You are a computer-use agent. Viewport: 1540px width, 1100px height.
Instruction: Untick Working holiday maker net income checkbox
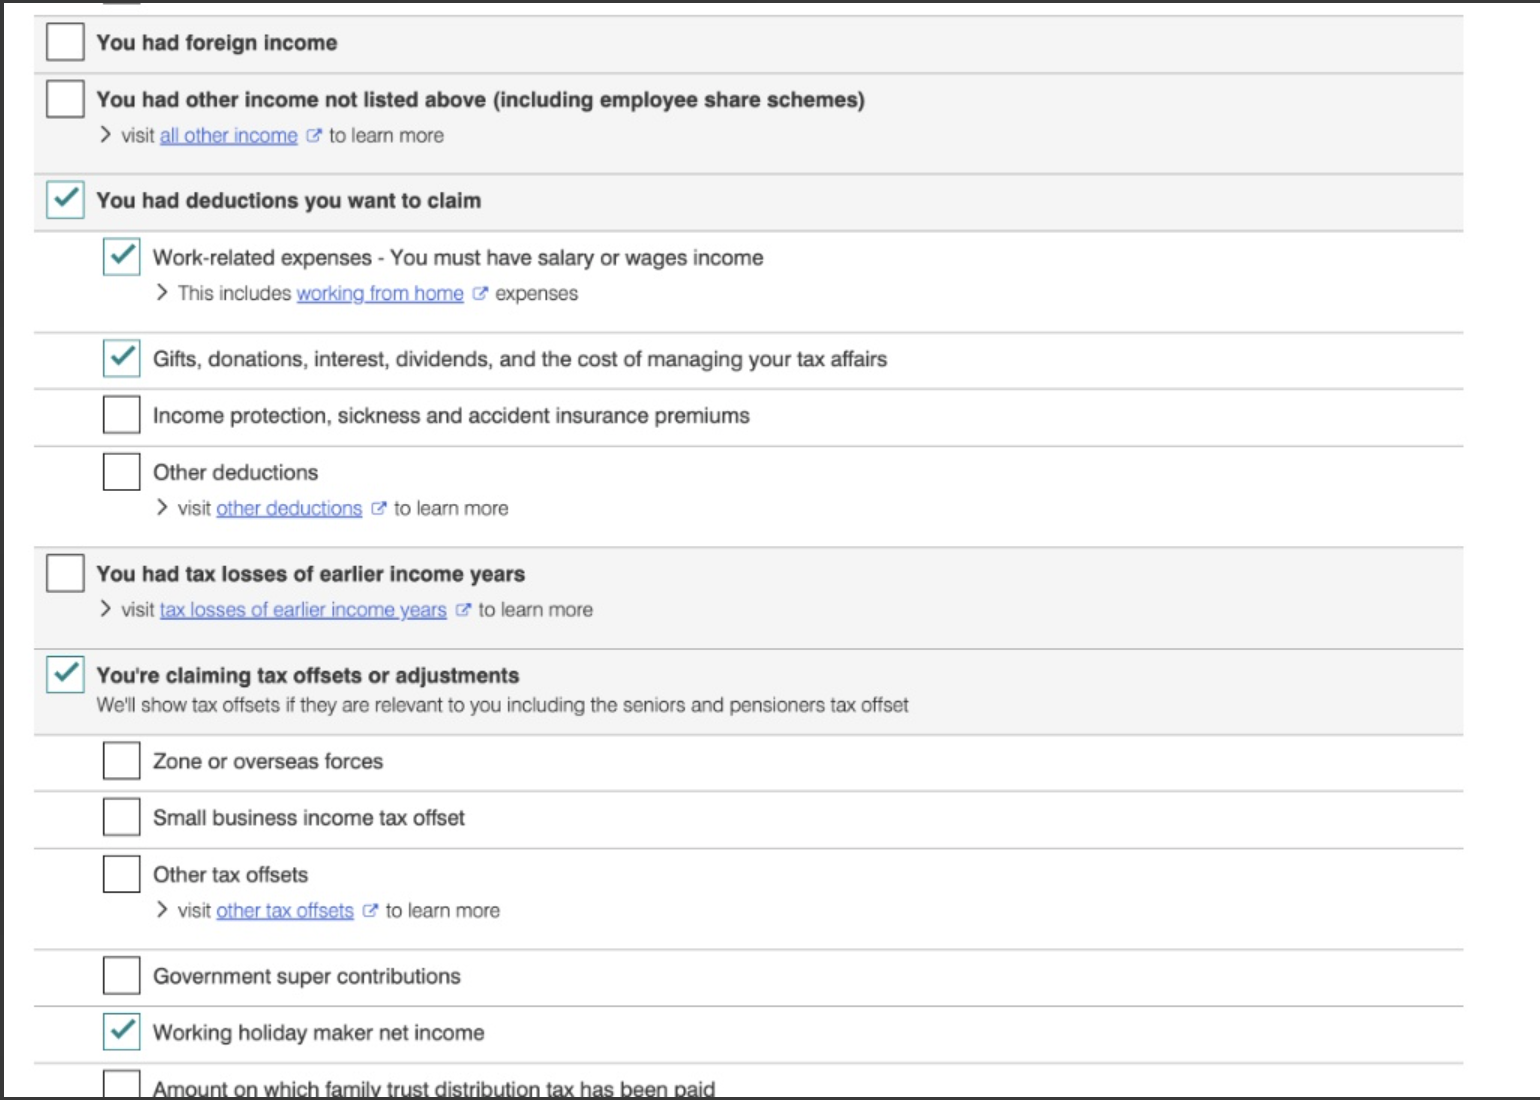122,1032
